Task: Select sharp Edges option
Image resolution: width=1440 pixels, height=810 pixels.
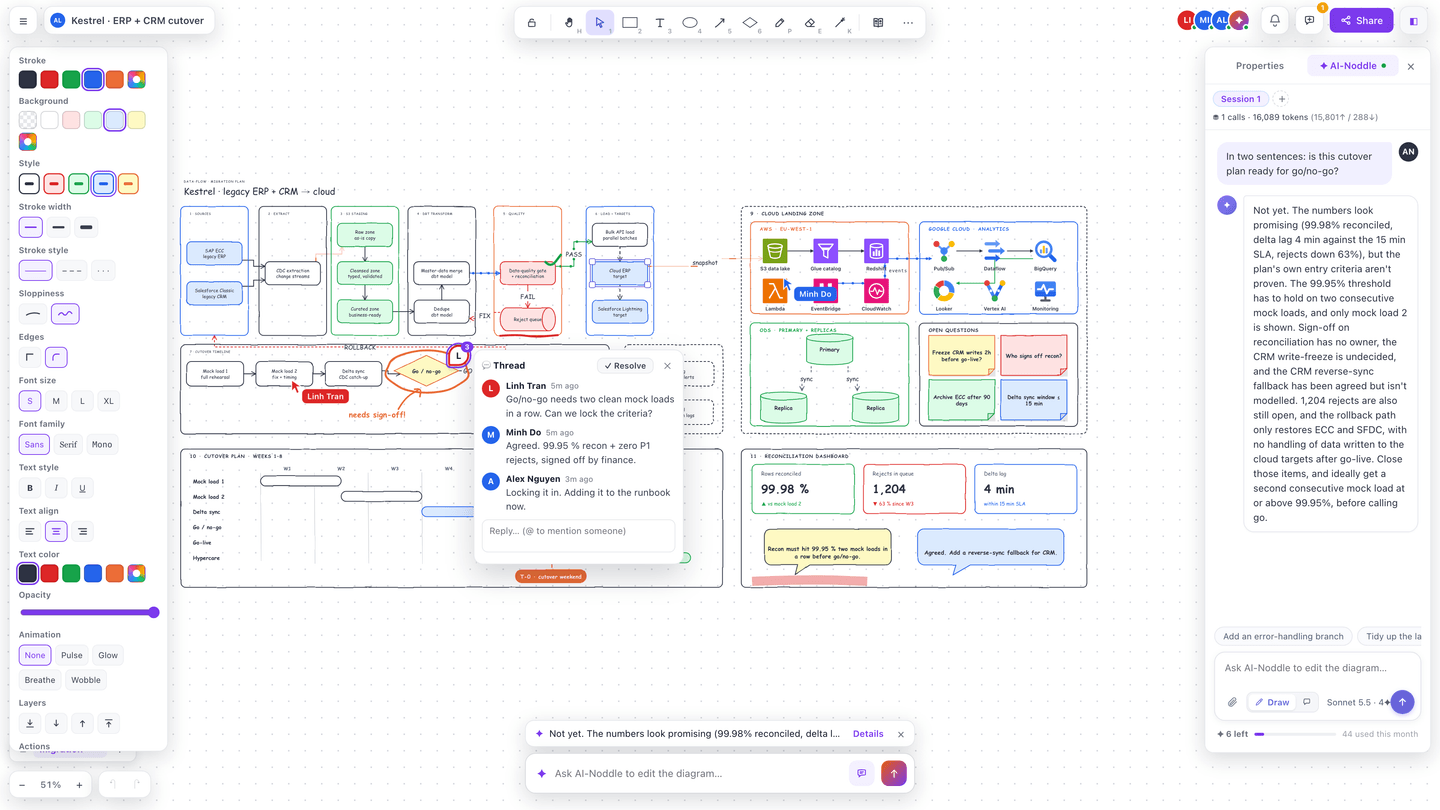Action: tap(30, 357)
